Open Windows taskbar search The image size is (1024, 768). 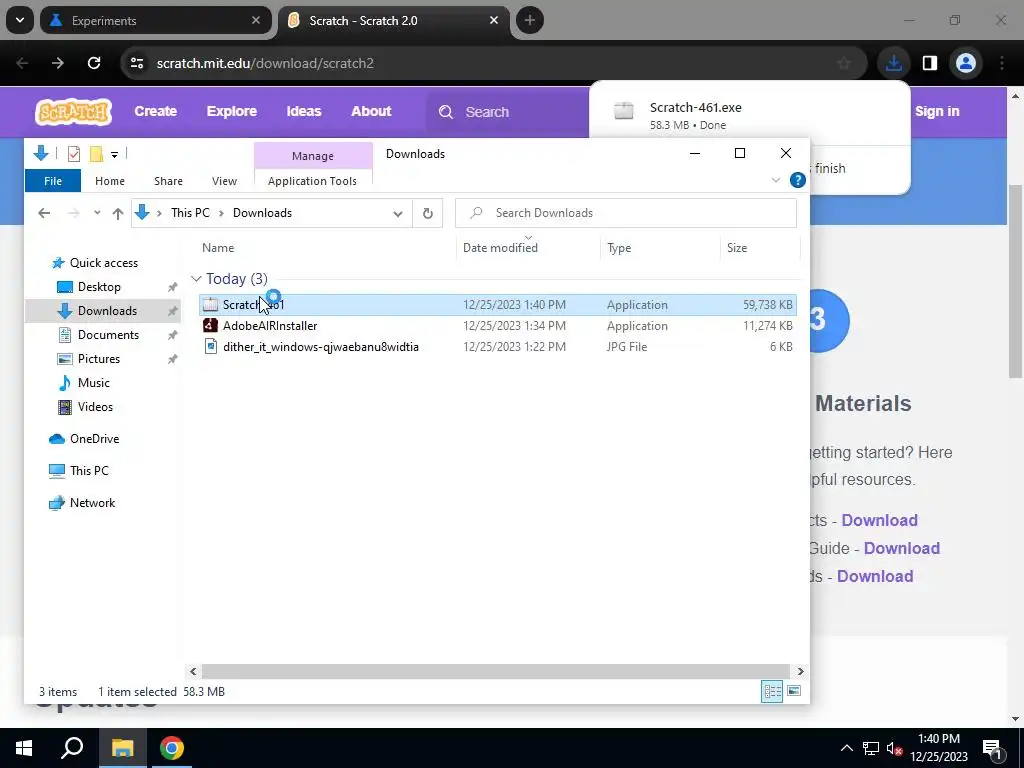tap(72, 748)
